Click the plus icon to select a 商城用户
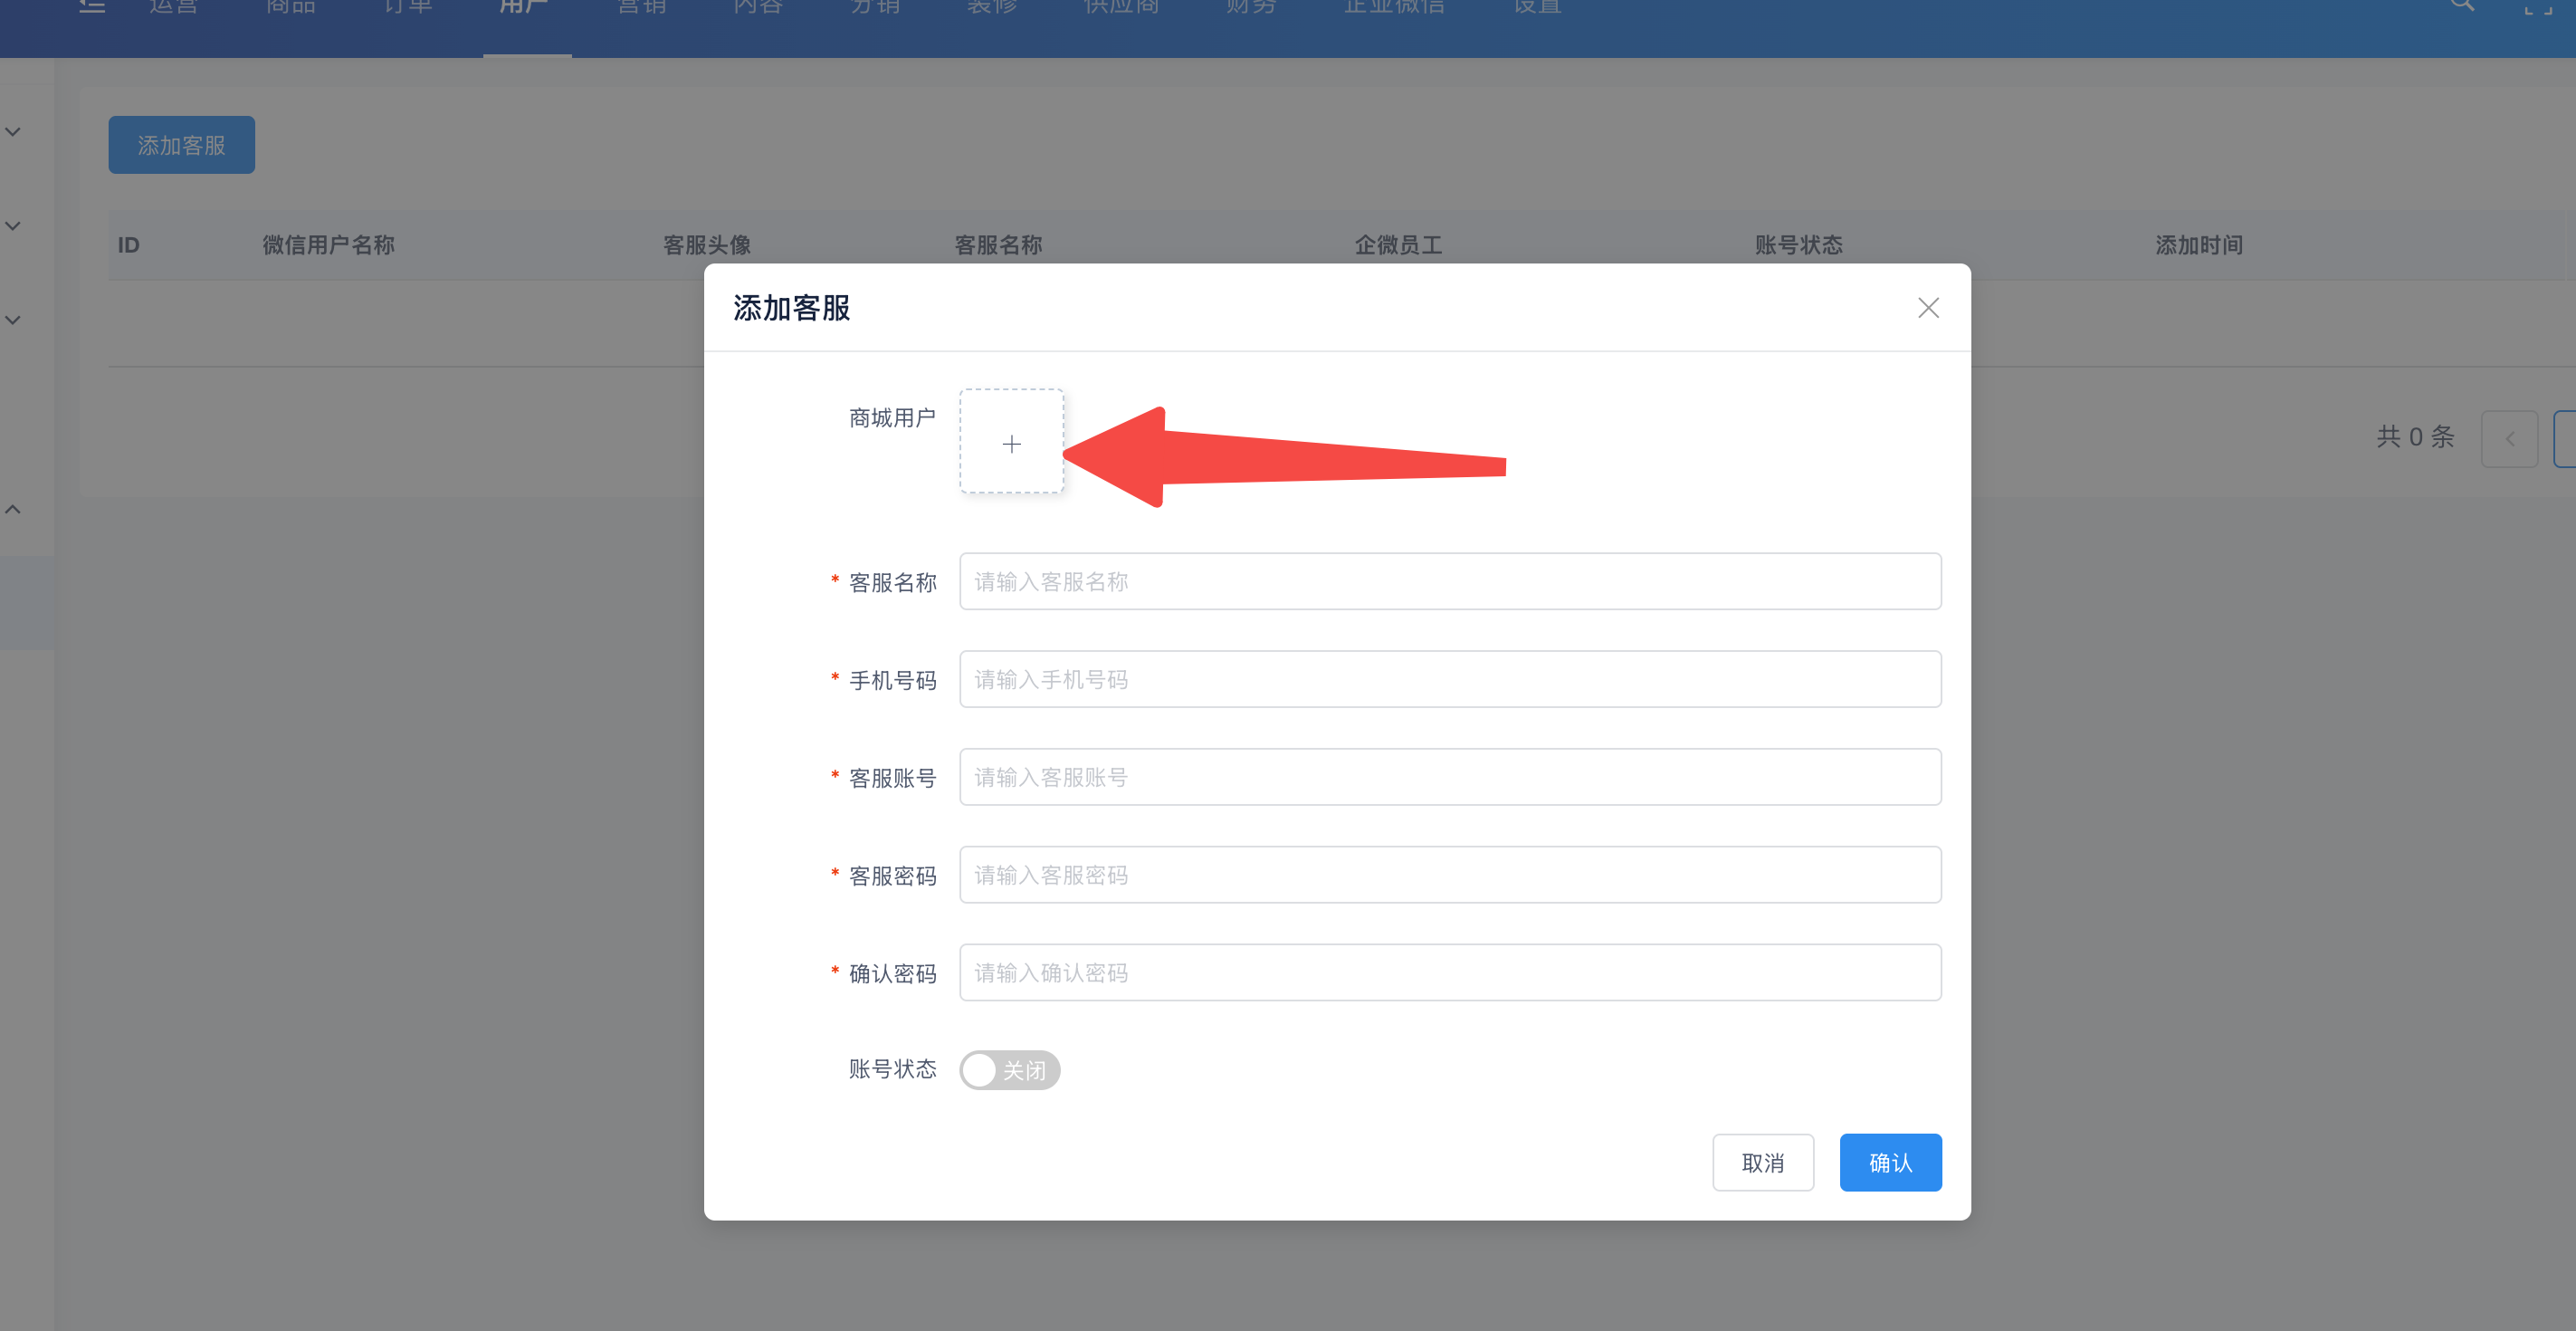Screen dimensions: 2576x1331 (x=1011, y=442)
